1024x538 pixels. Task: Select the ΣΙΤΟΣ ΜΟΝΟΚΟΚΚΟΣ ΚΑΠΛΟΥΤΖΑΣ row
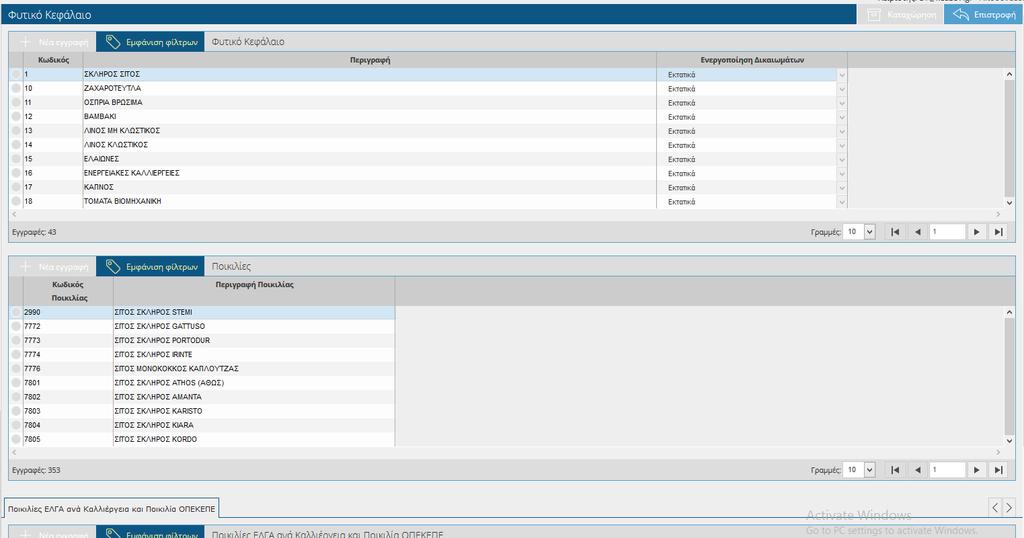pyautogui.click(x=202, y=369)
